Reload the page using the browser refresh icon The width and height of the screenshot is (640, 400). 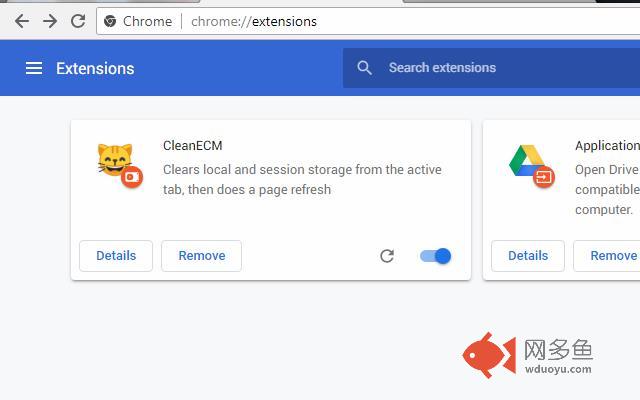[x=78, y=21]
